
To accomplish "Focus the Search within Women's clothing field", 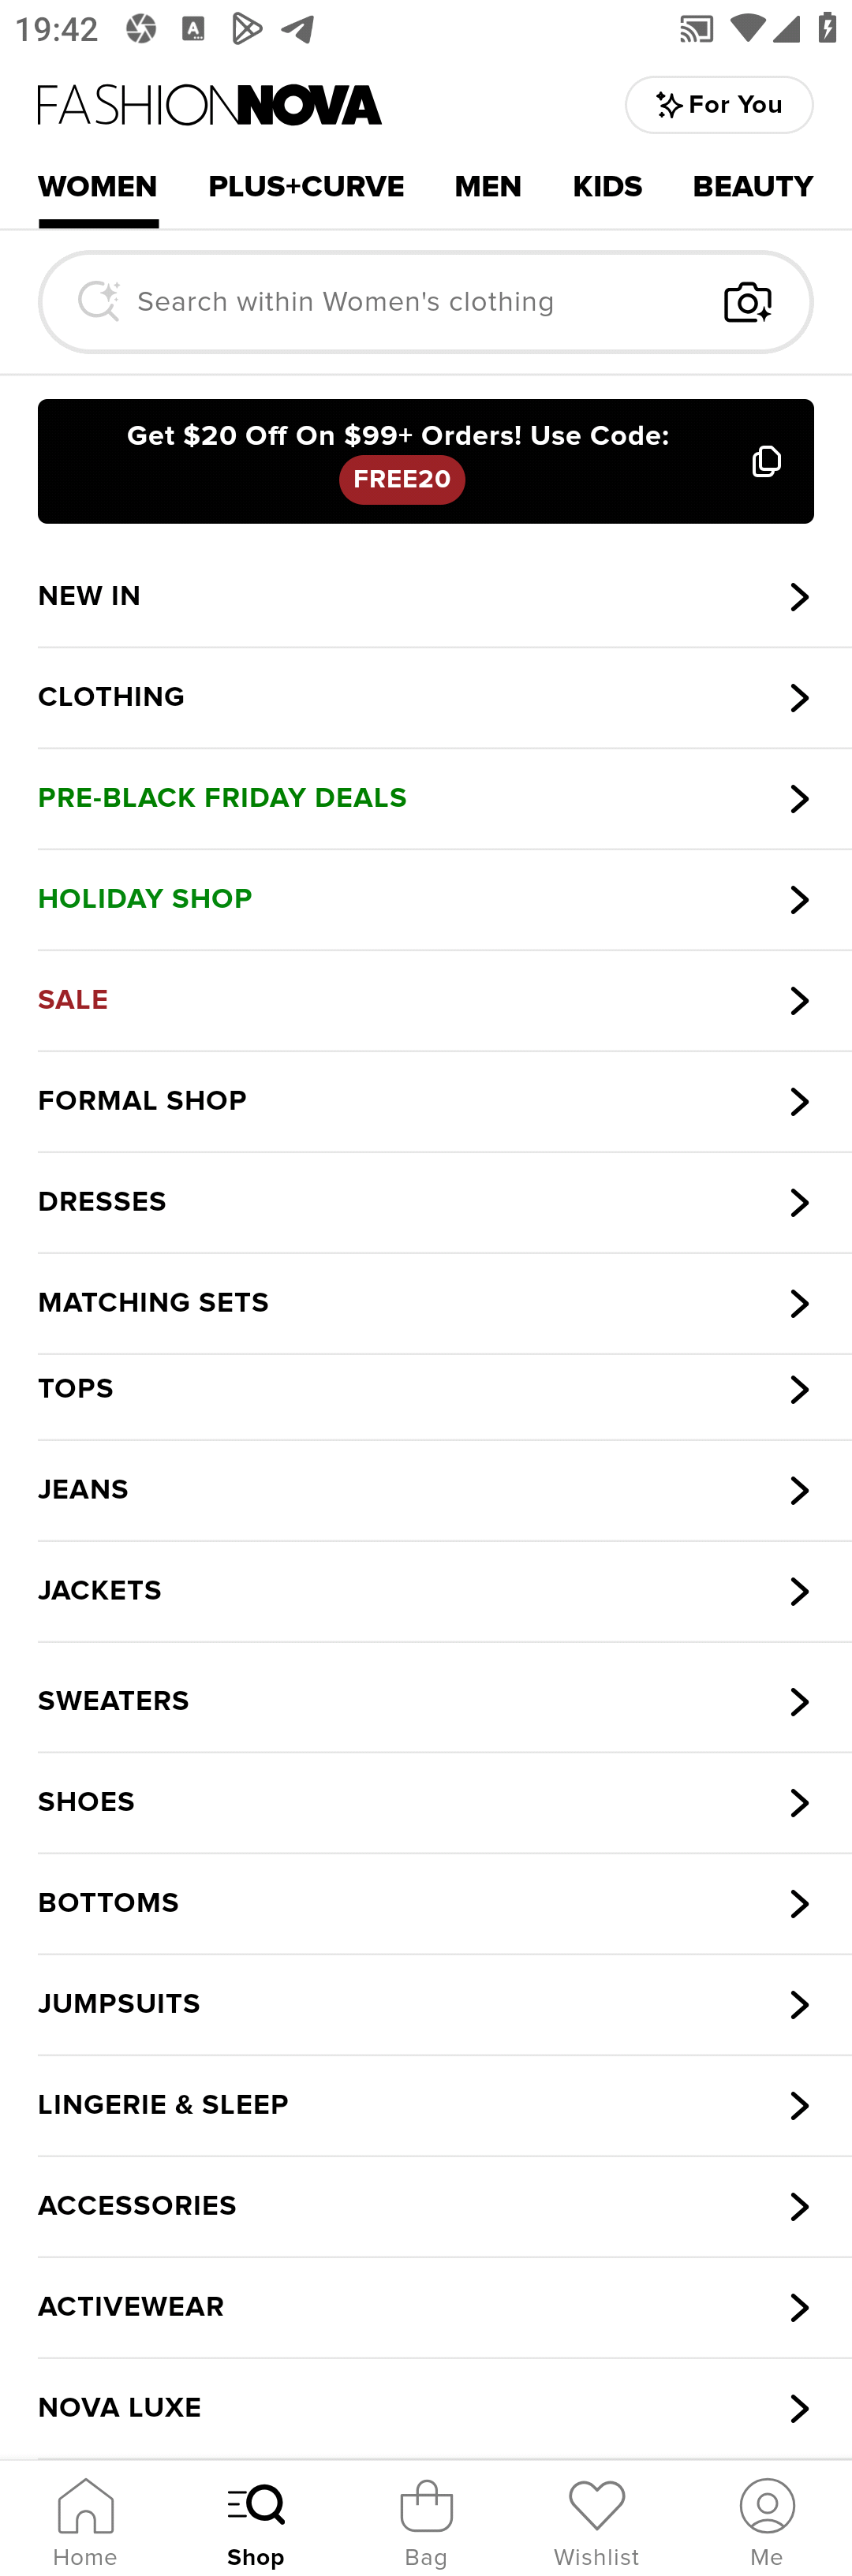I will click(x=426, y=302).
